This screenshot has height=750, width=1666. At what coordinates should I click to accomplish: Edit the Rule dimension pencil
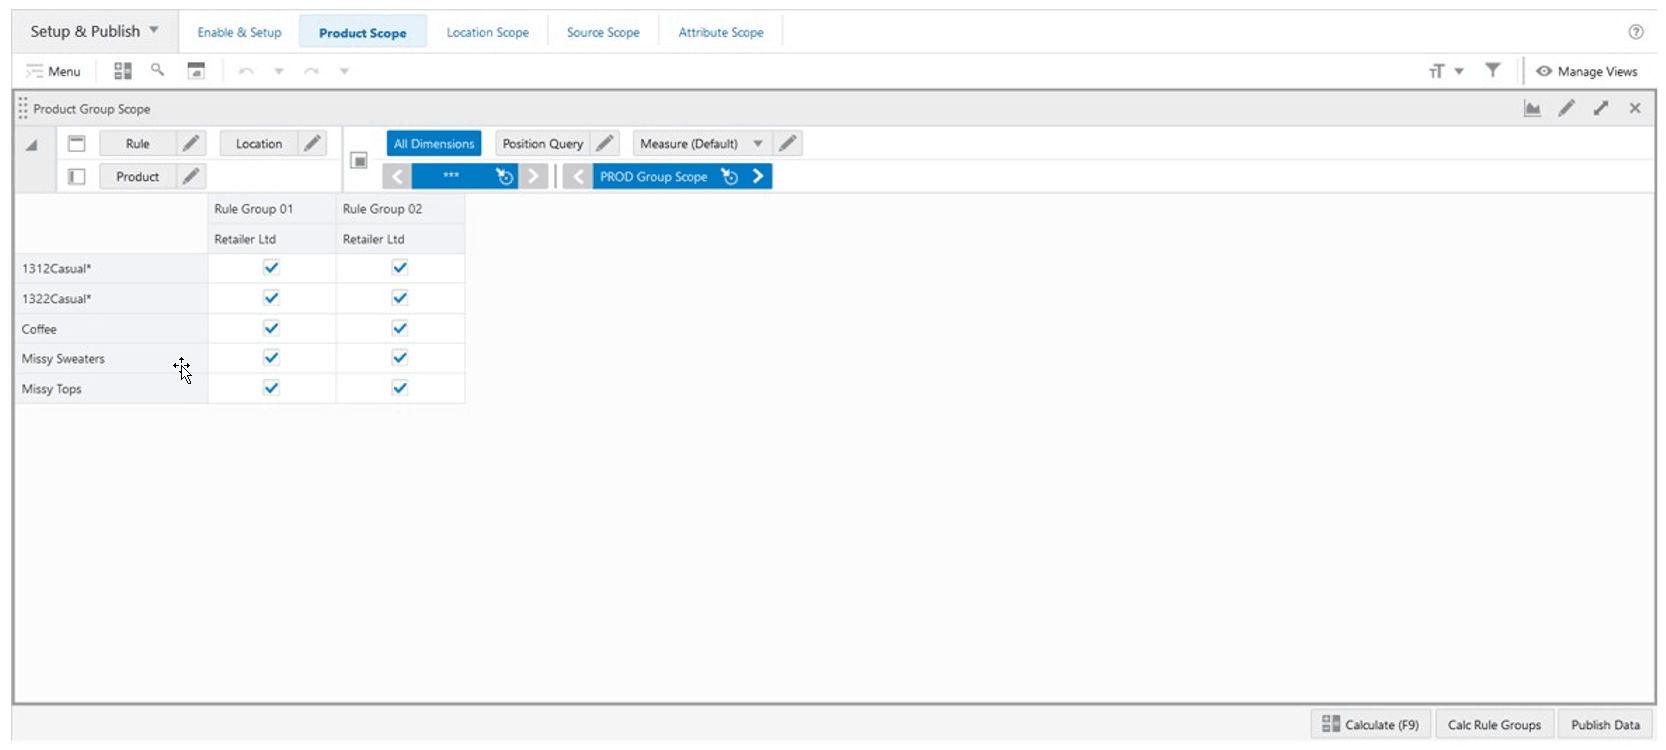191,144
